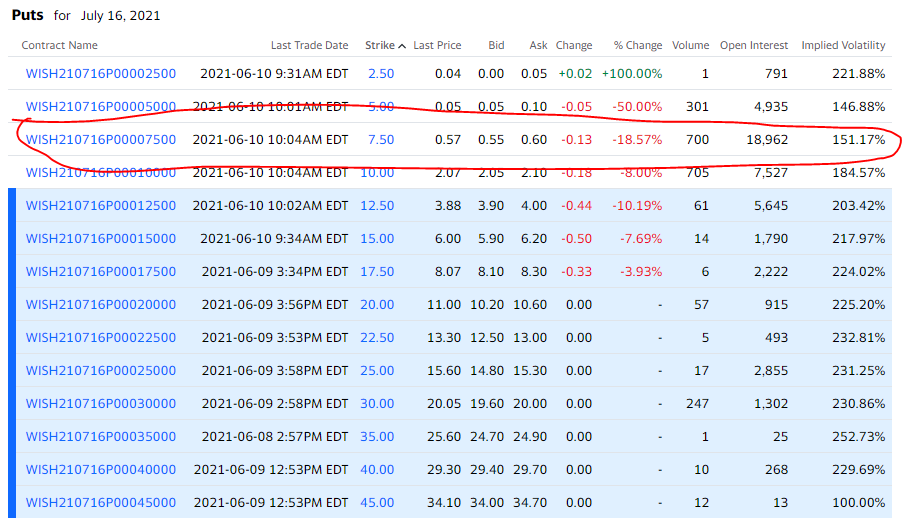The height and width of the screenshot is (527, 906).
Task: Open contract WISH210716P00020000
Action: (x=101, y=304)
